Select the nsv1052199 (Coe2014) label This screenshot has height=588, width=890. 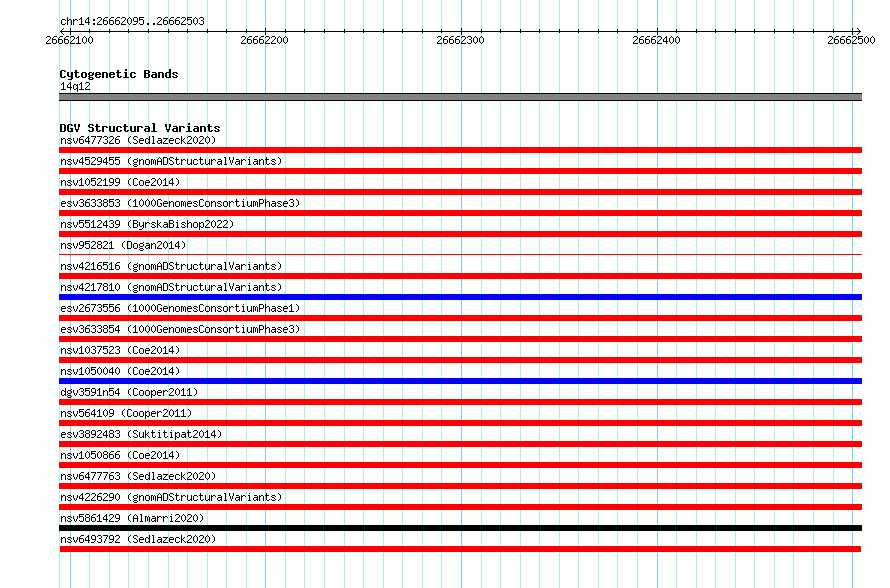pos(120,182)
